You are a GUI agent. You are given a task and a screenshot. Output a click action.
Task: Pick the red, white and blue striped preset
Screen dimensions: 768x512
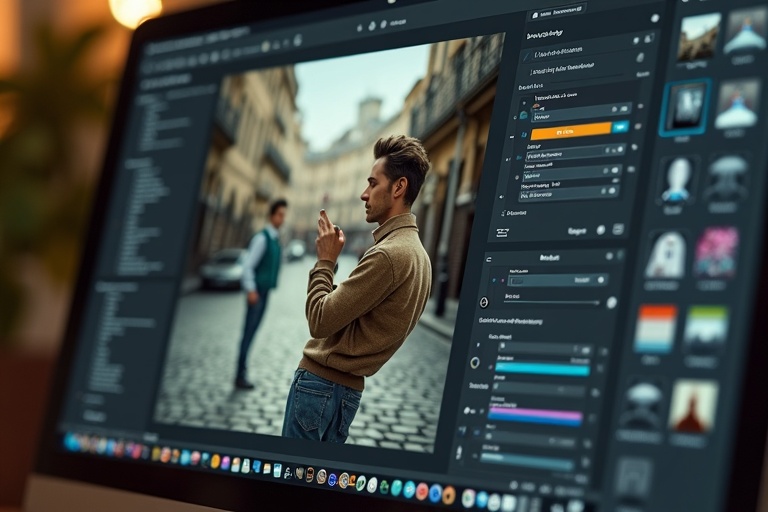pos(655,328)
